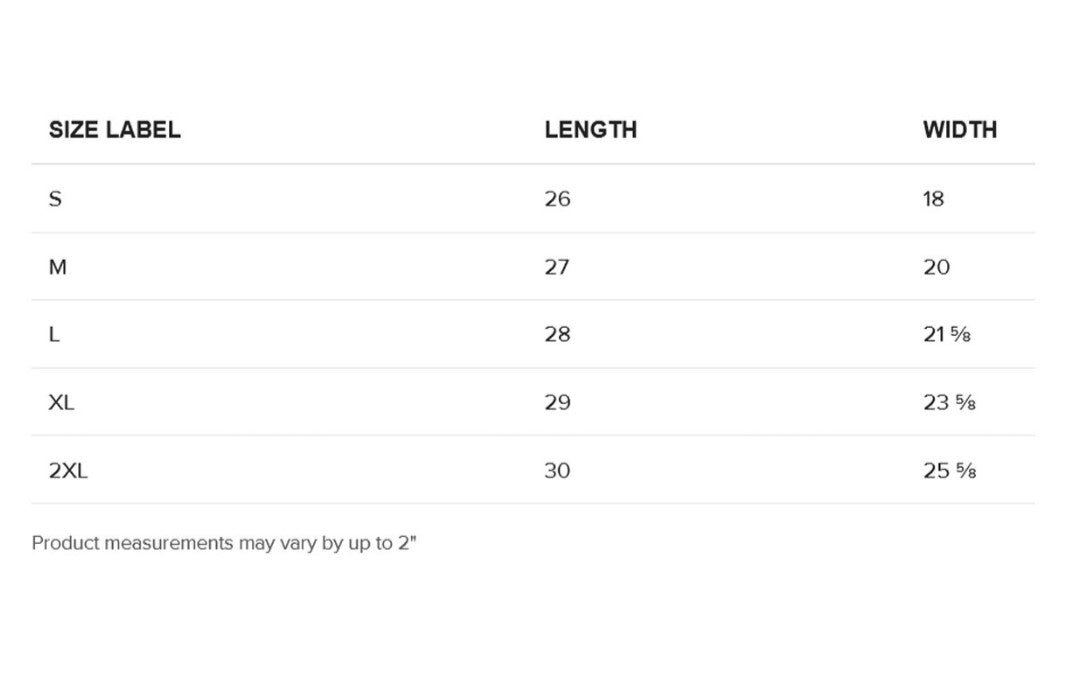Select the M size label

point(58,267)
